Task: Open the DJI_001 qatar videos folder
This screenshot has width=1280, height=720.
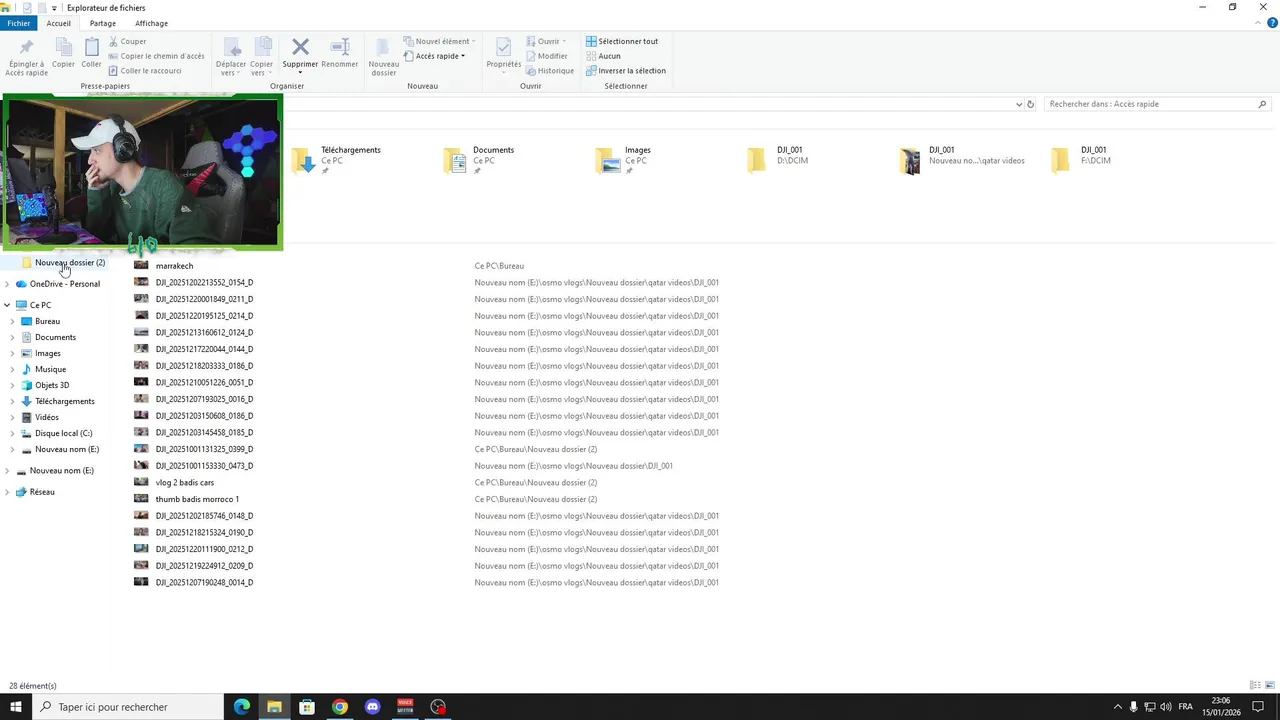Action: click(962, 159)
